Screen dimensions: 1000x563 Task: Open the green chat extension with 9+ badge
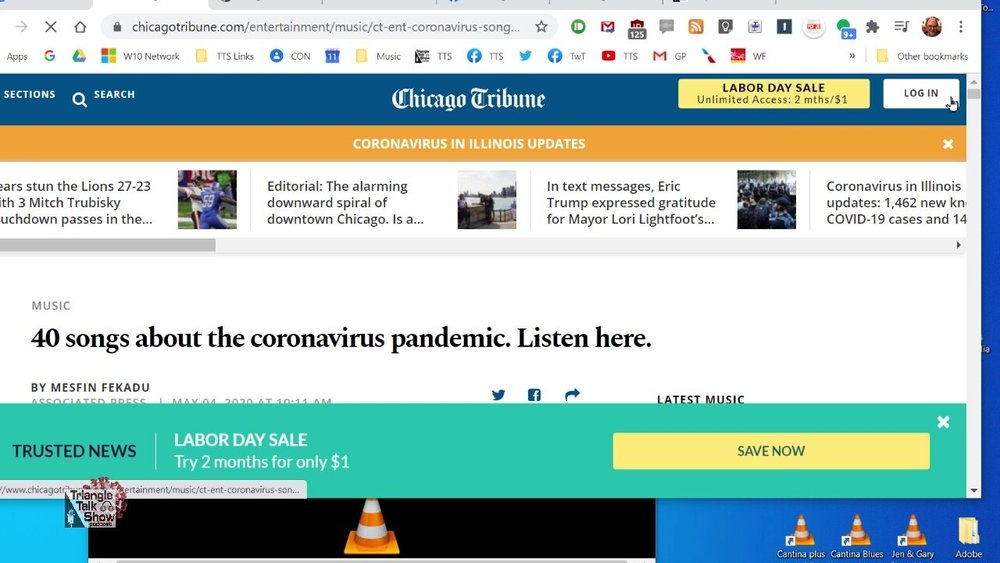pos(845,29)
